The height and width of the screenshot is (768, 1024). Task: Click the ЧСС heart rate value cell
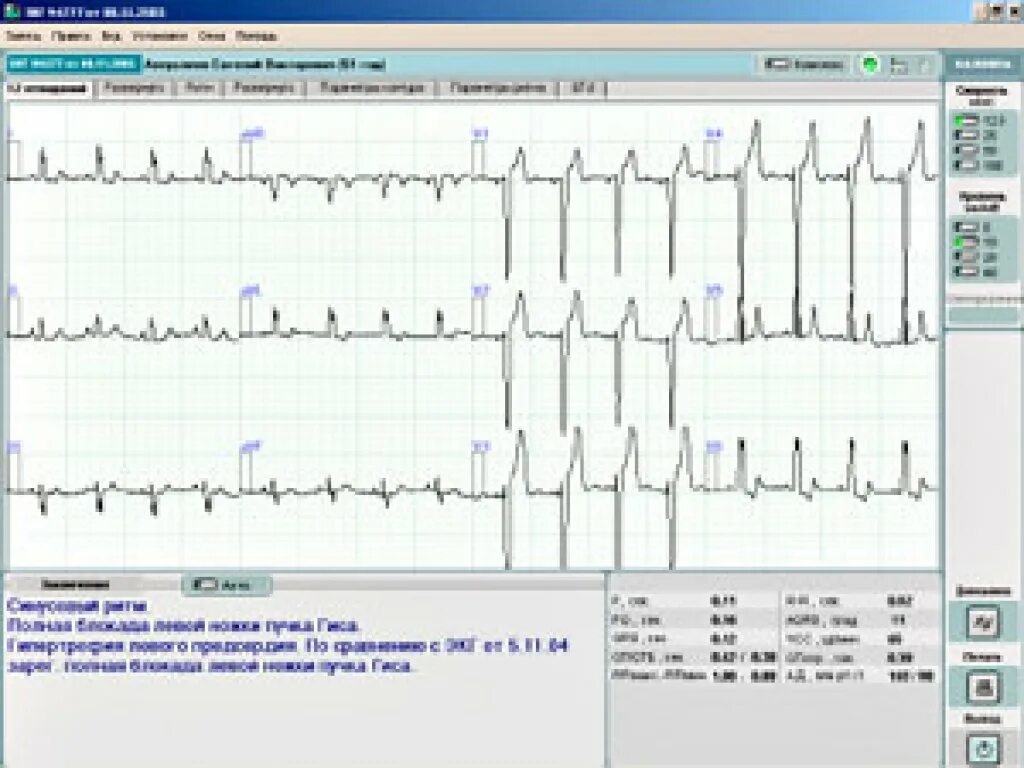coord(895,639)
